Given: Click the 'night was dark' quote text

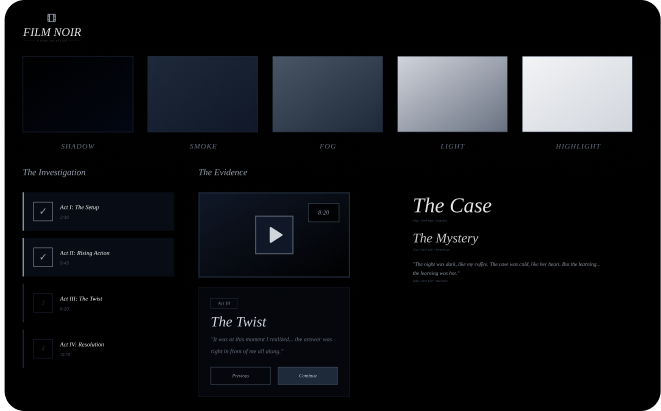Looking at the screenshot, I should click(x=506, y=269).
